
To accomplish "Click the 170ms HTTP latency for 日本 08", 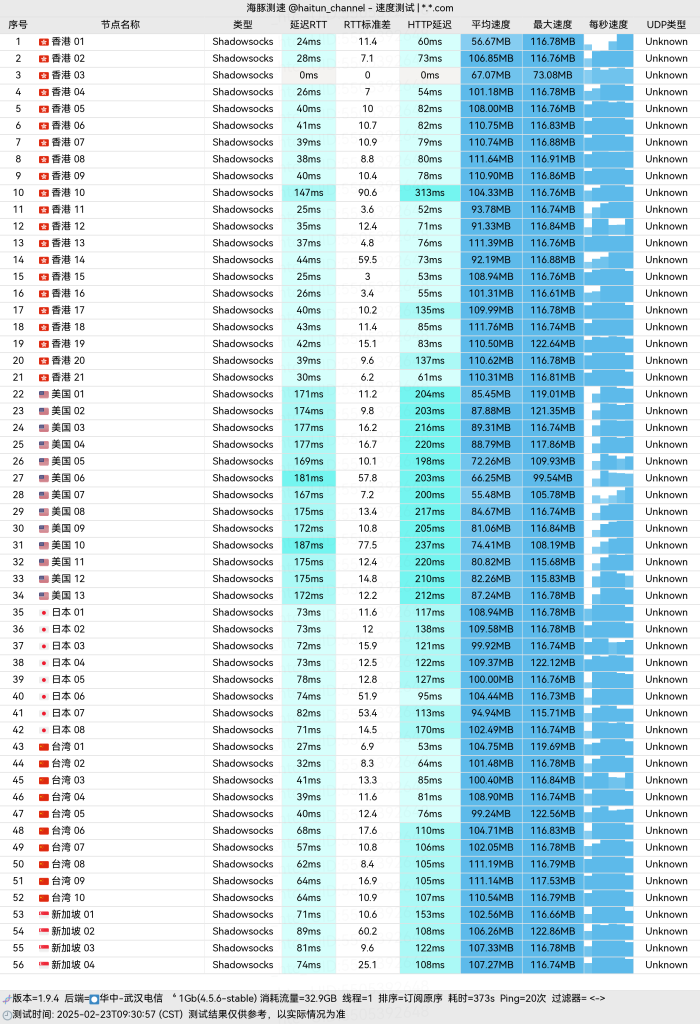I will tap(430, 730).
